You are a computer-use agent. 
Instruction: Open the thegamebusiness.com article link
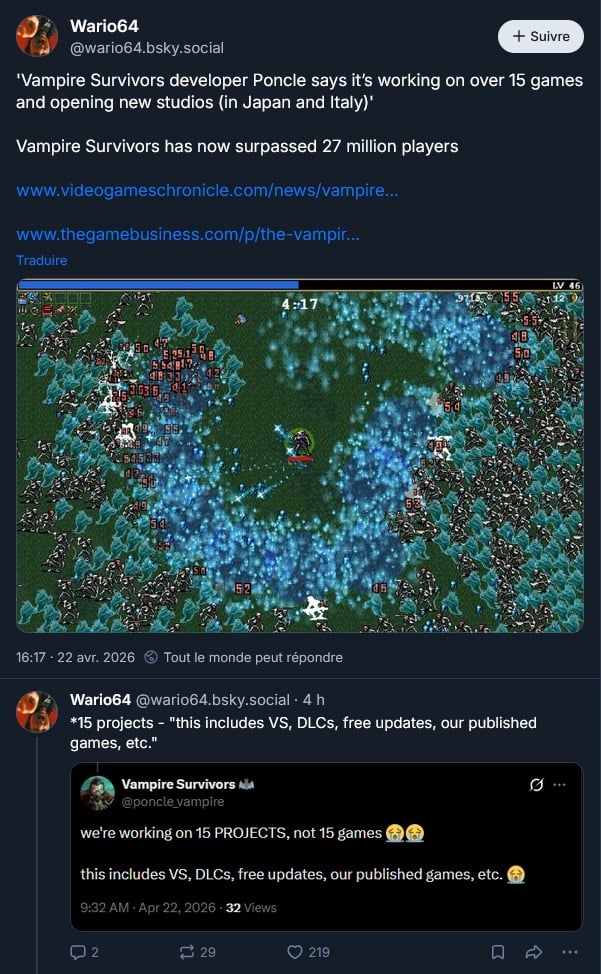click(x=188, y=234)
